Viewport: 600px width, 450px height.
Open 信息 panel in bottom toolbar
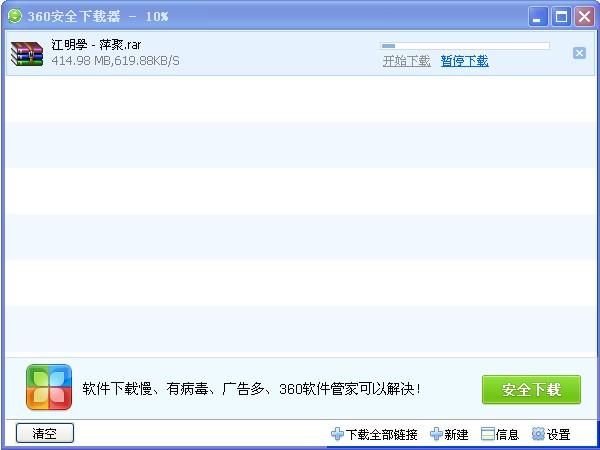coord(500,434)
